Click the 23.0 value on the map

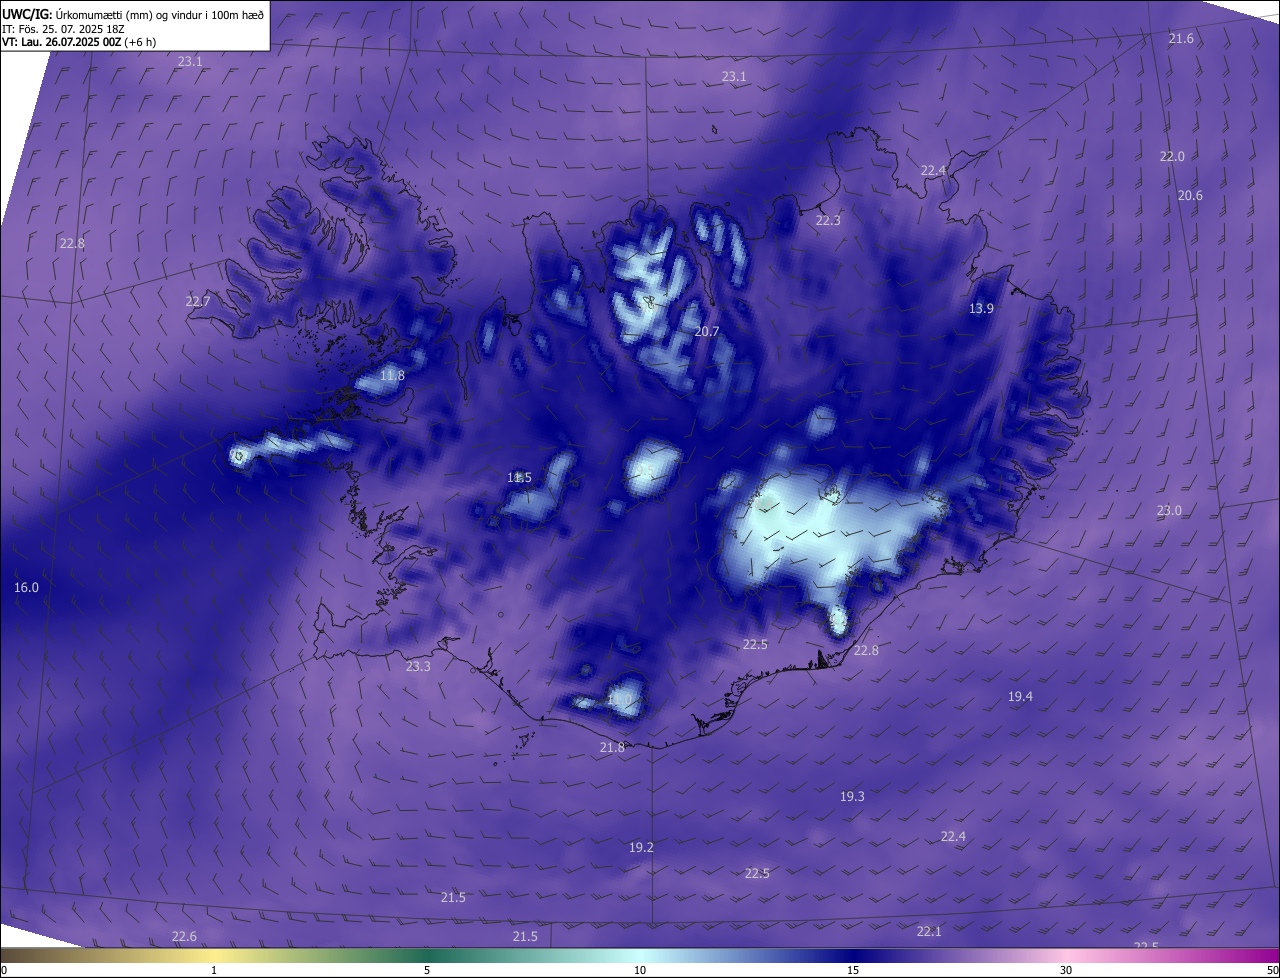[x=1169, y=510]
